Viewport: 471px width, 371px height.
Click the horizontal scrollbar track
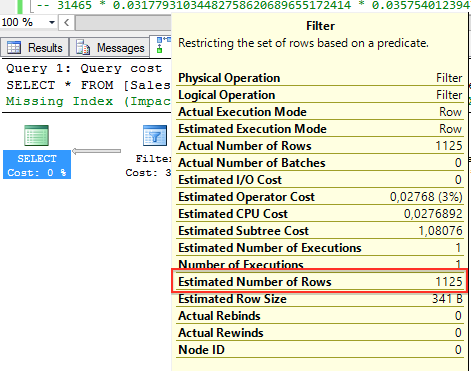coord(123,23)
